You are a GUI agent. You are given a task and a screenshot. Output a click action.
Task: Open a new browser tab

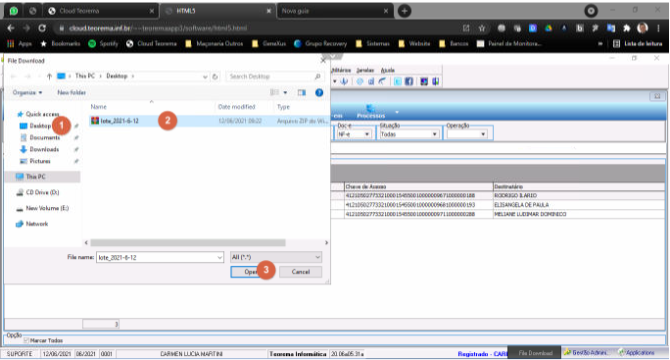click(x=404, y=11)
